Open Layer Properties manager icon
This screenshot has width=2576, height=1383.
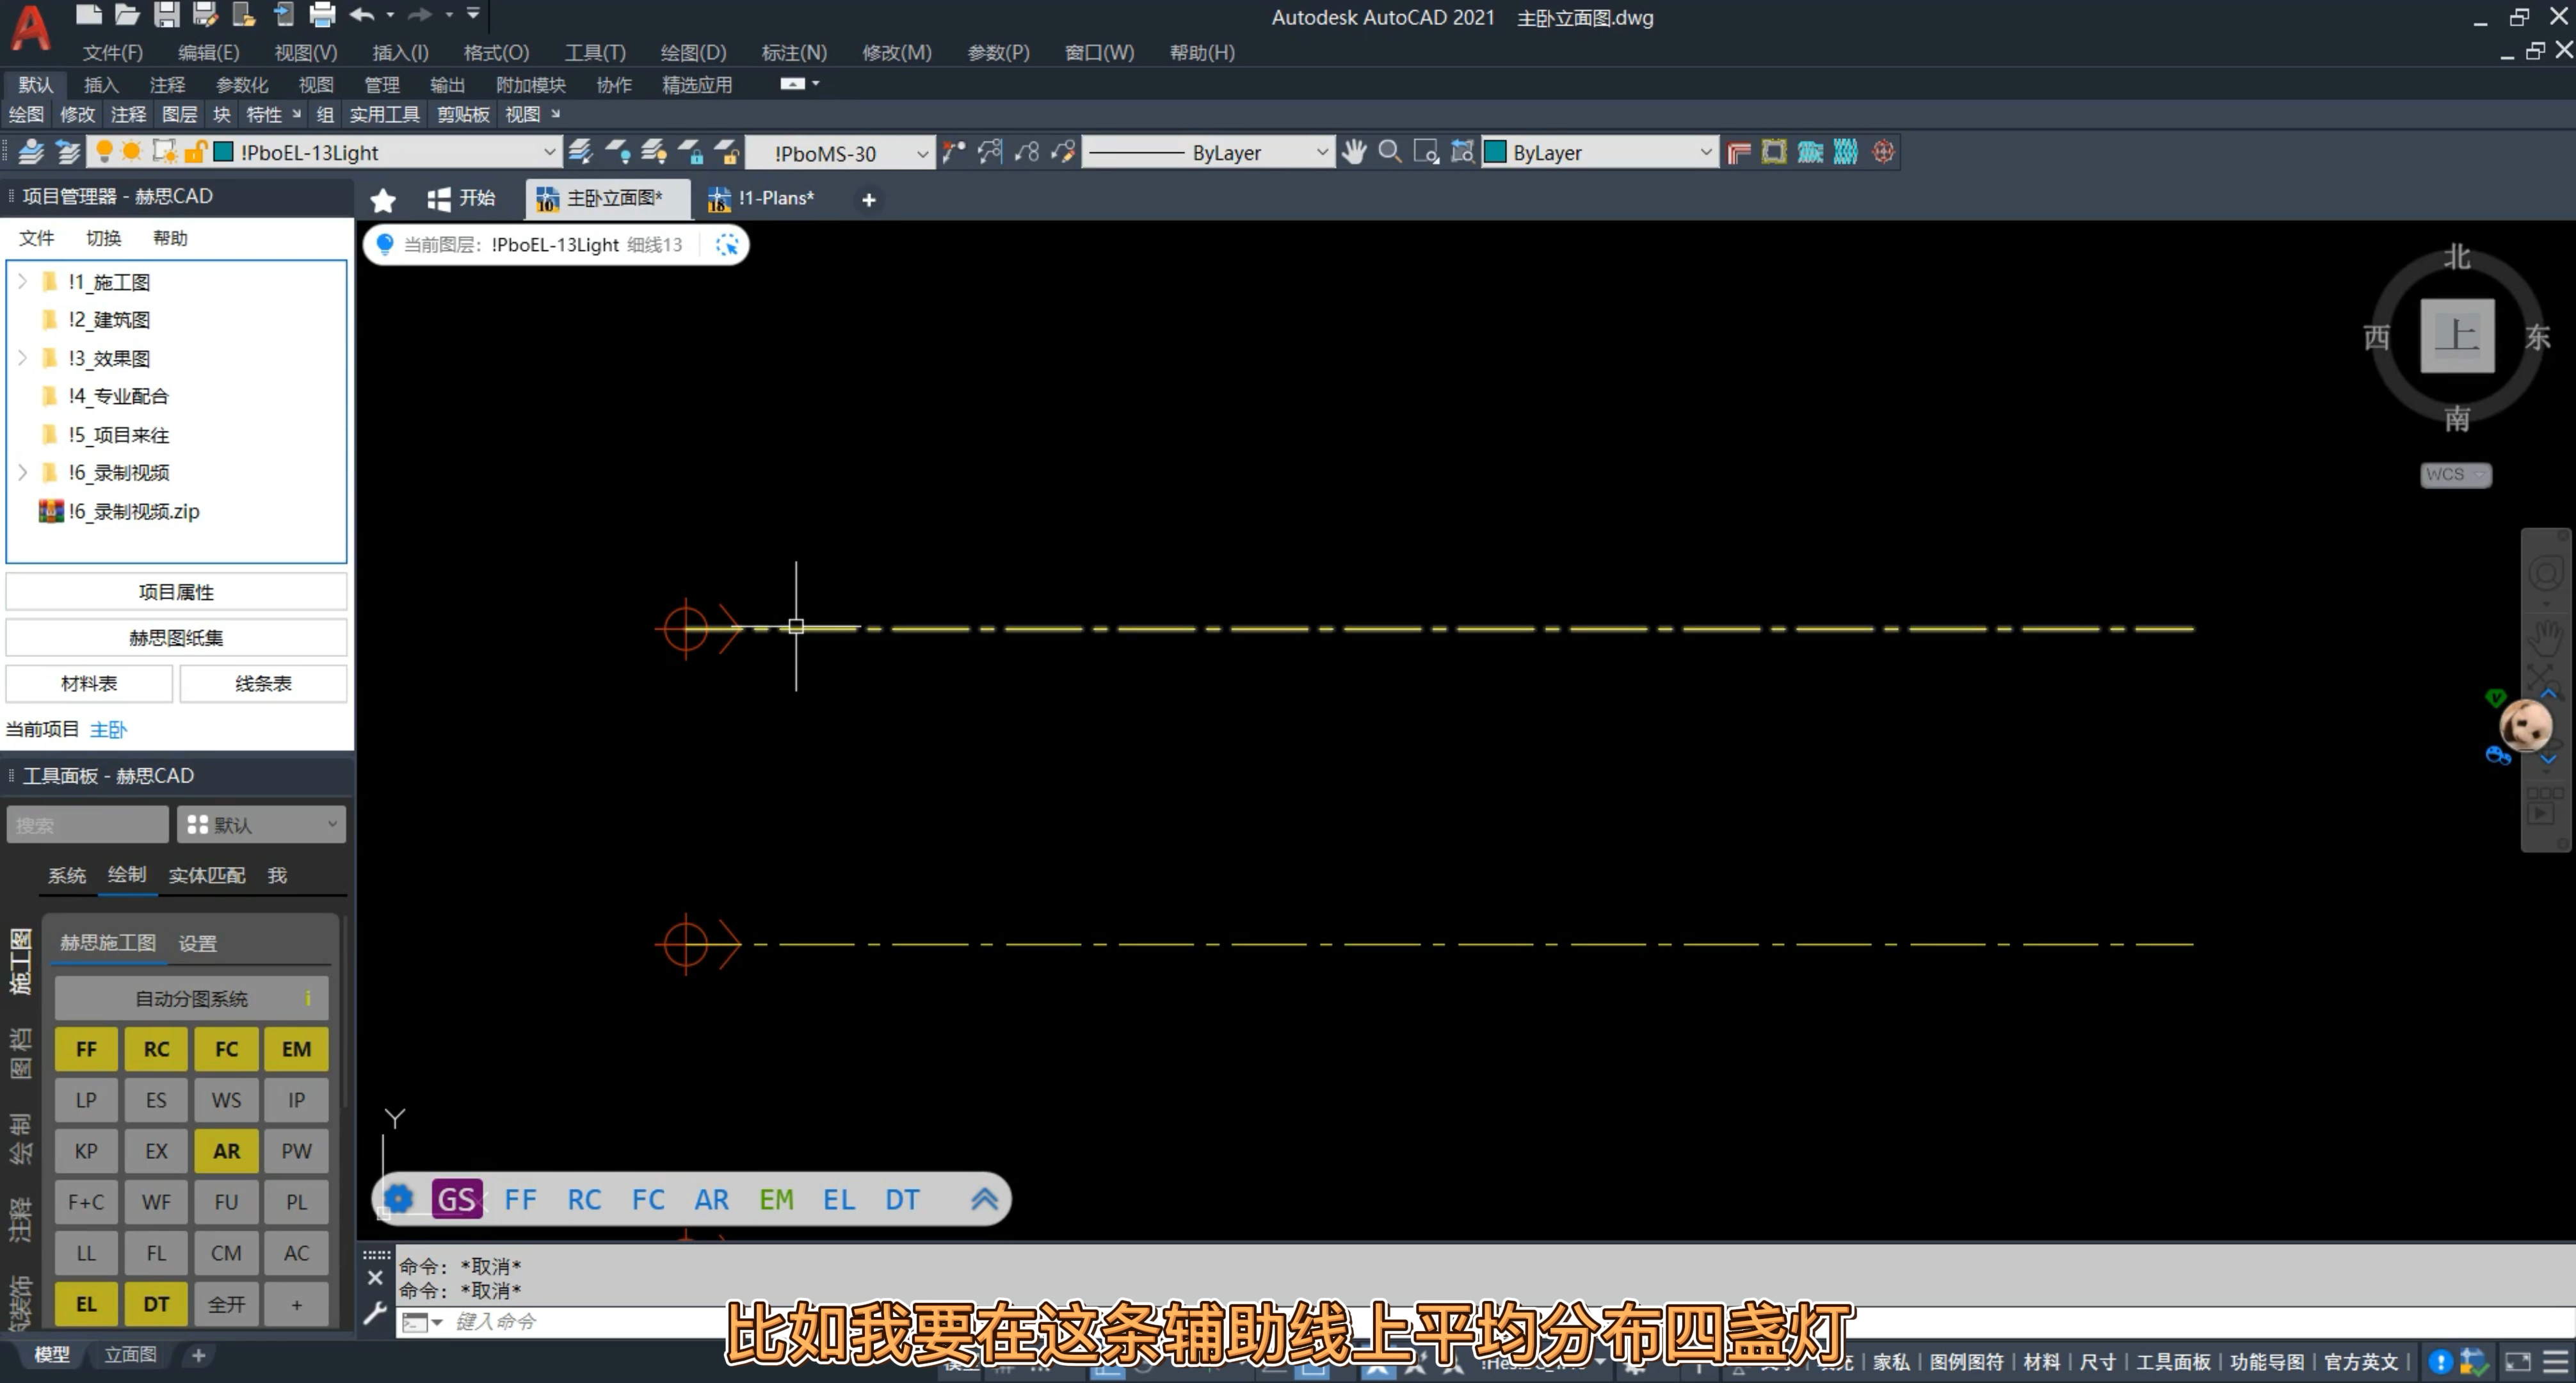click(x=31, y=152)
